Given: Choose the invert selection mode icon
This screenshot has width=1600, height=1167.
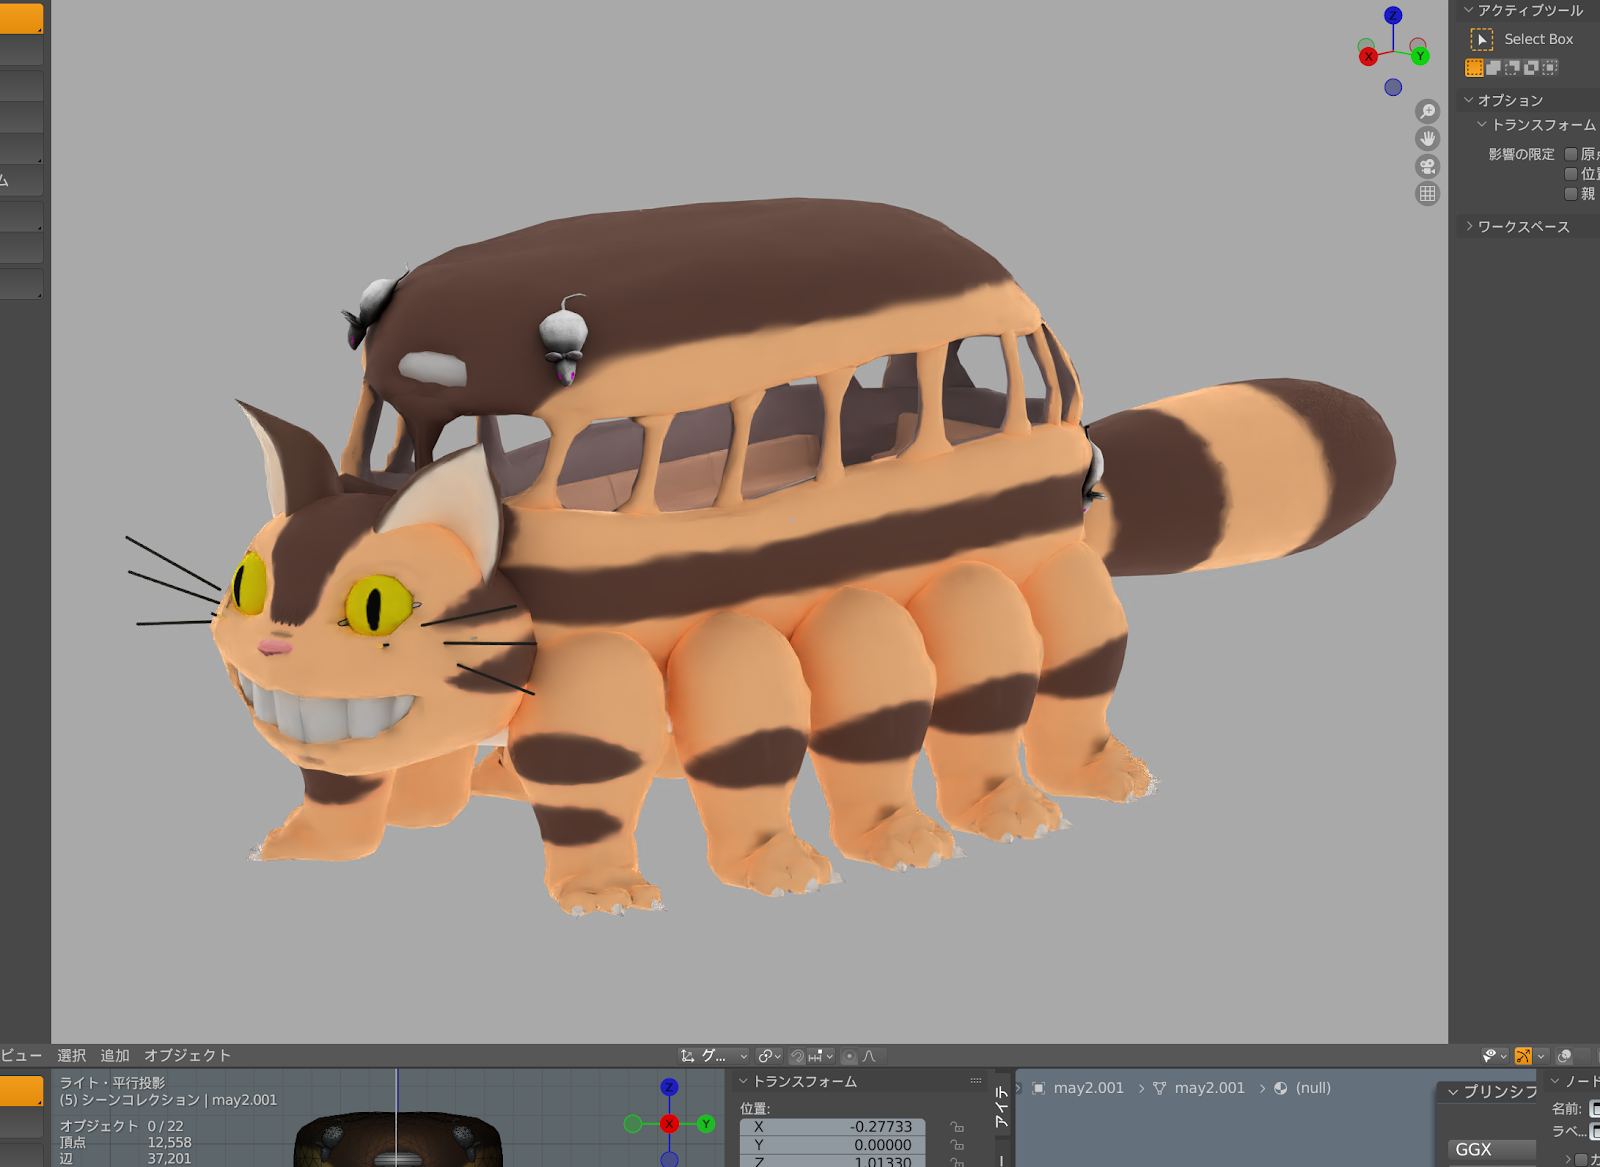Looking at the screenshot, I should [1531, 68].
